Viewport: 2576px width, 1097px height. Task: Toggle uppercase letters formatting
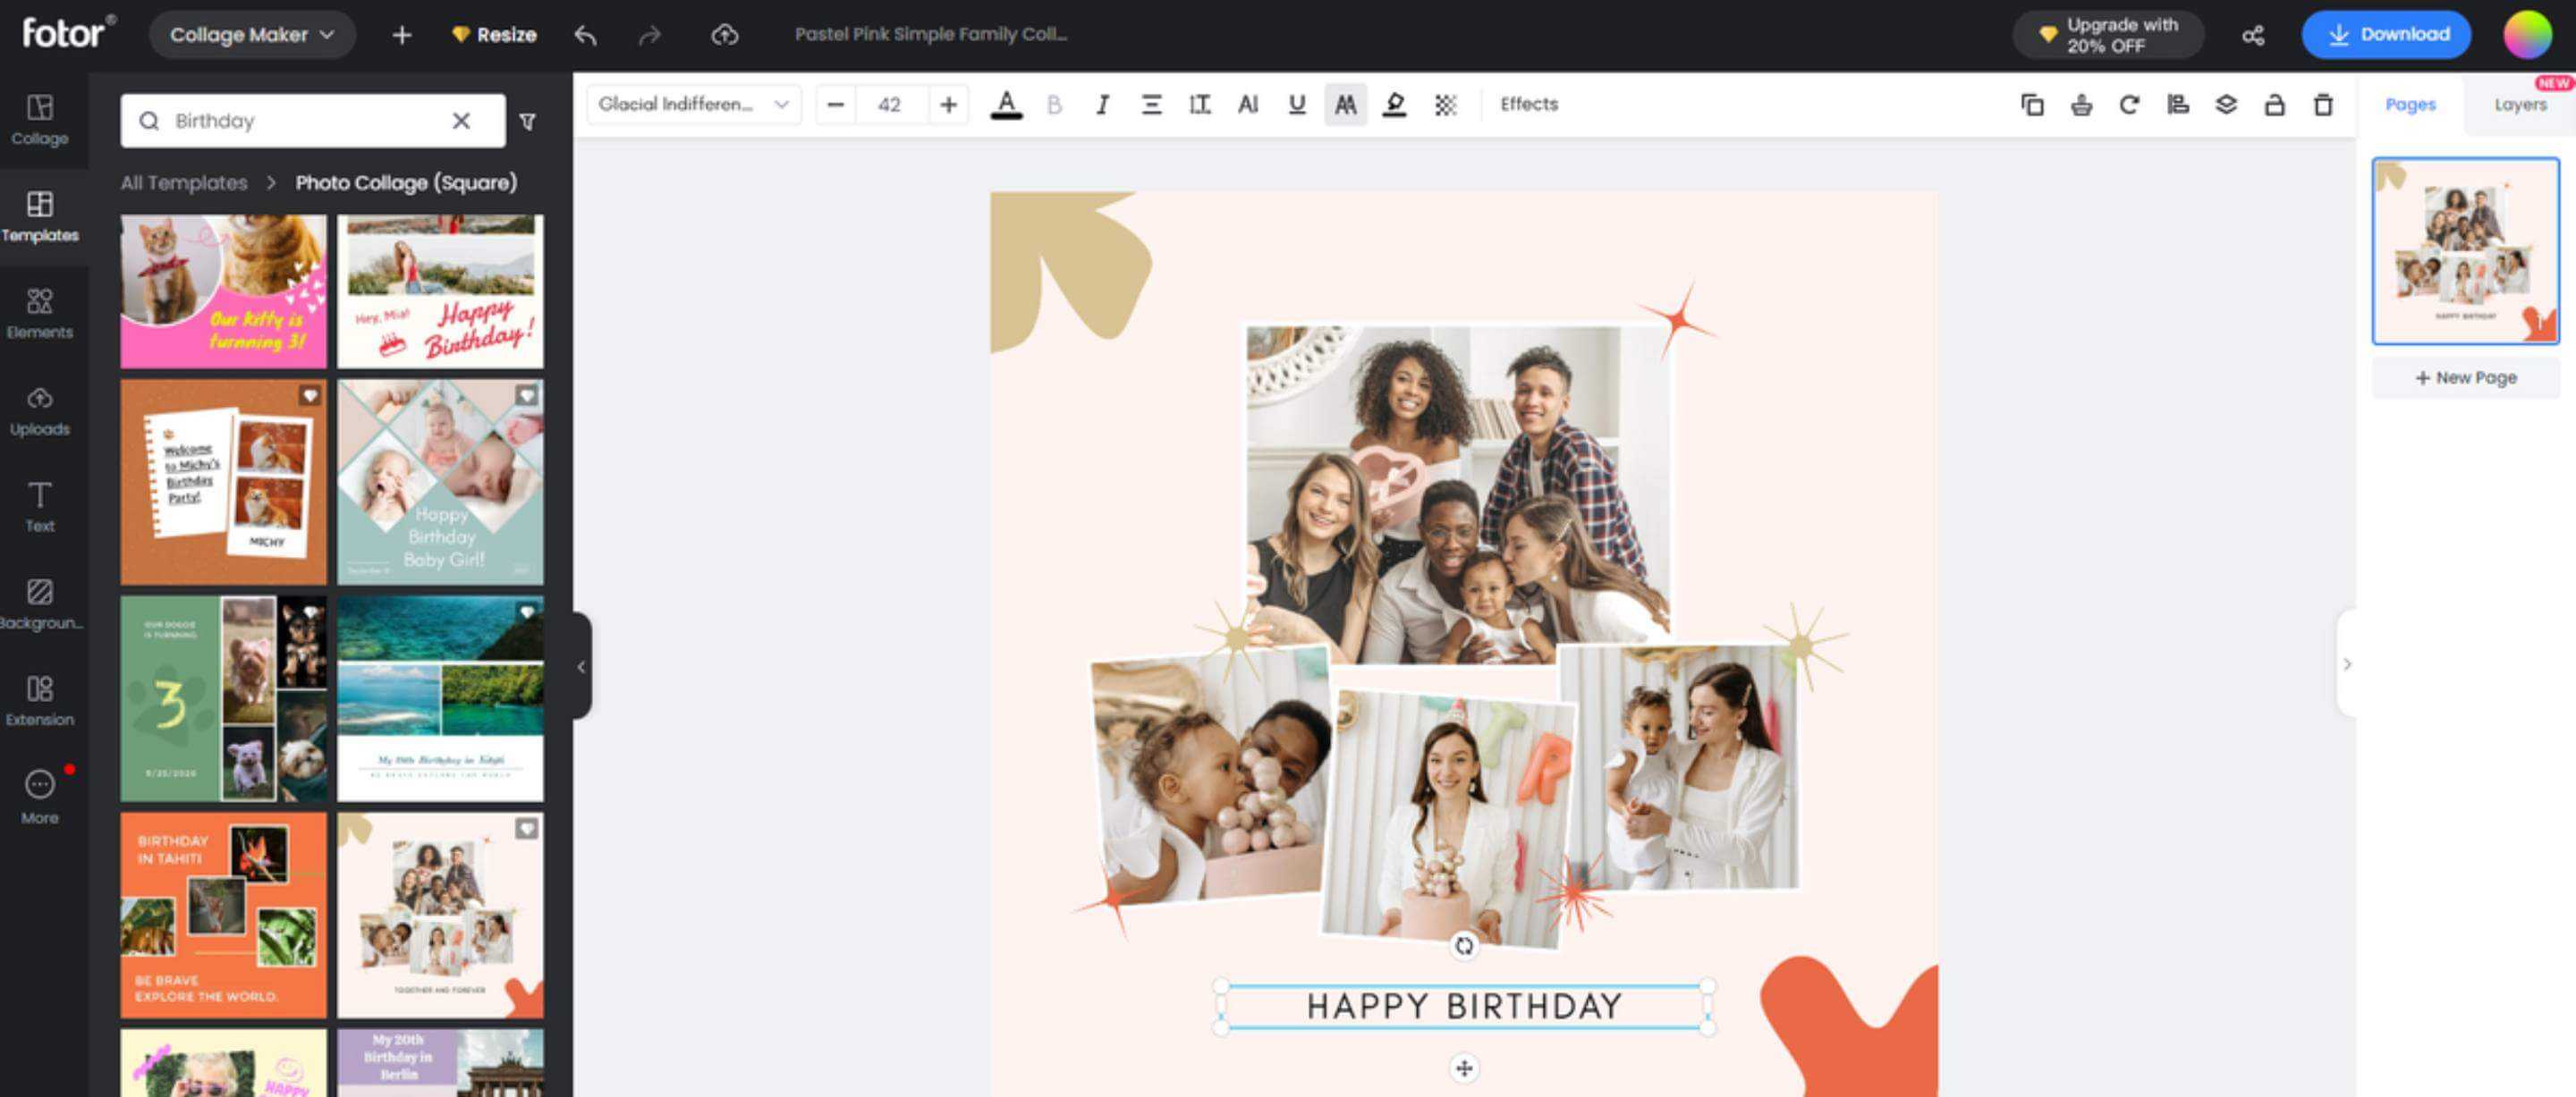(x=1345, y=104)
